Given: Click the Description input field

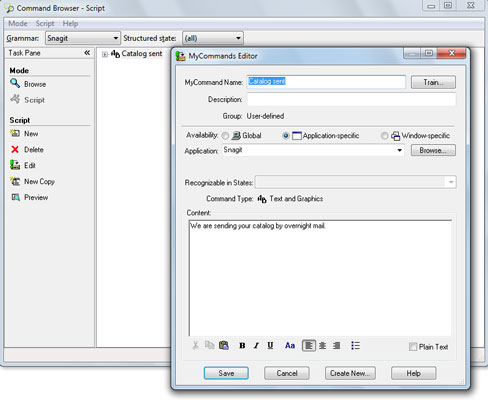Looking at the screenshot, I should tap(352, 99).
